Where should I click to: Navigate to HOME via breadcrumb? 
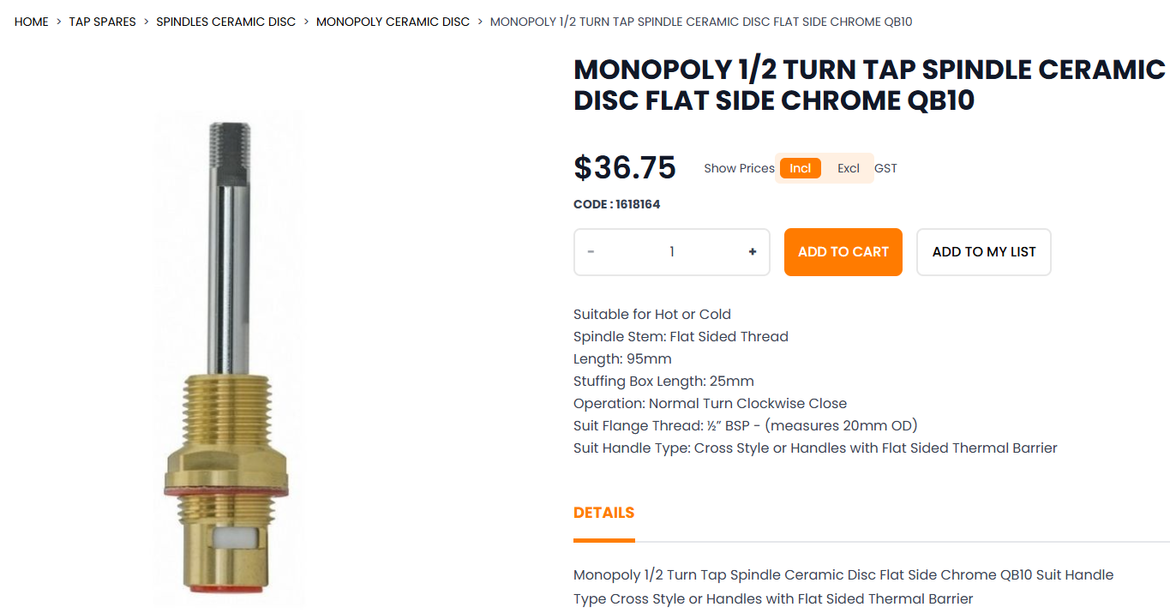pyautogui.click(x=31, y=21)
